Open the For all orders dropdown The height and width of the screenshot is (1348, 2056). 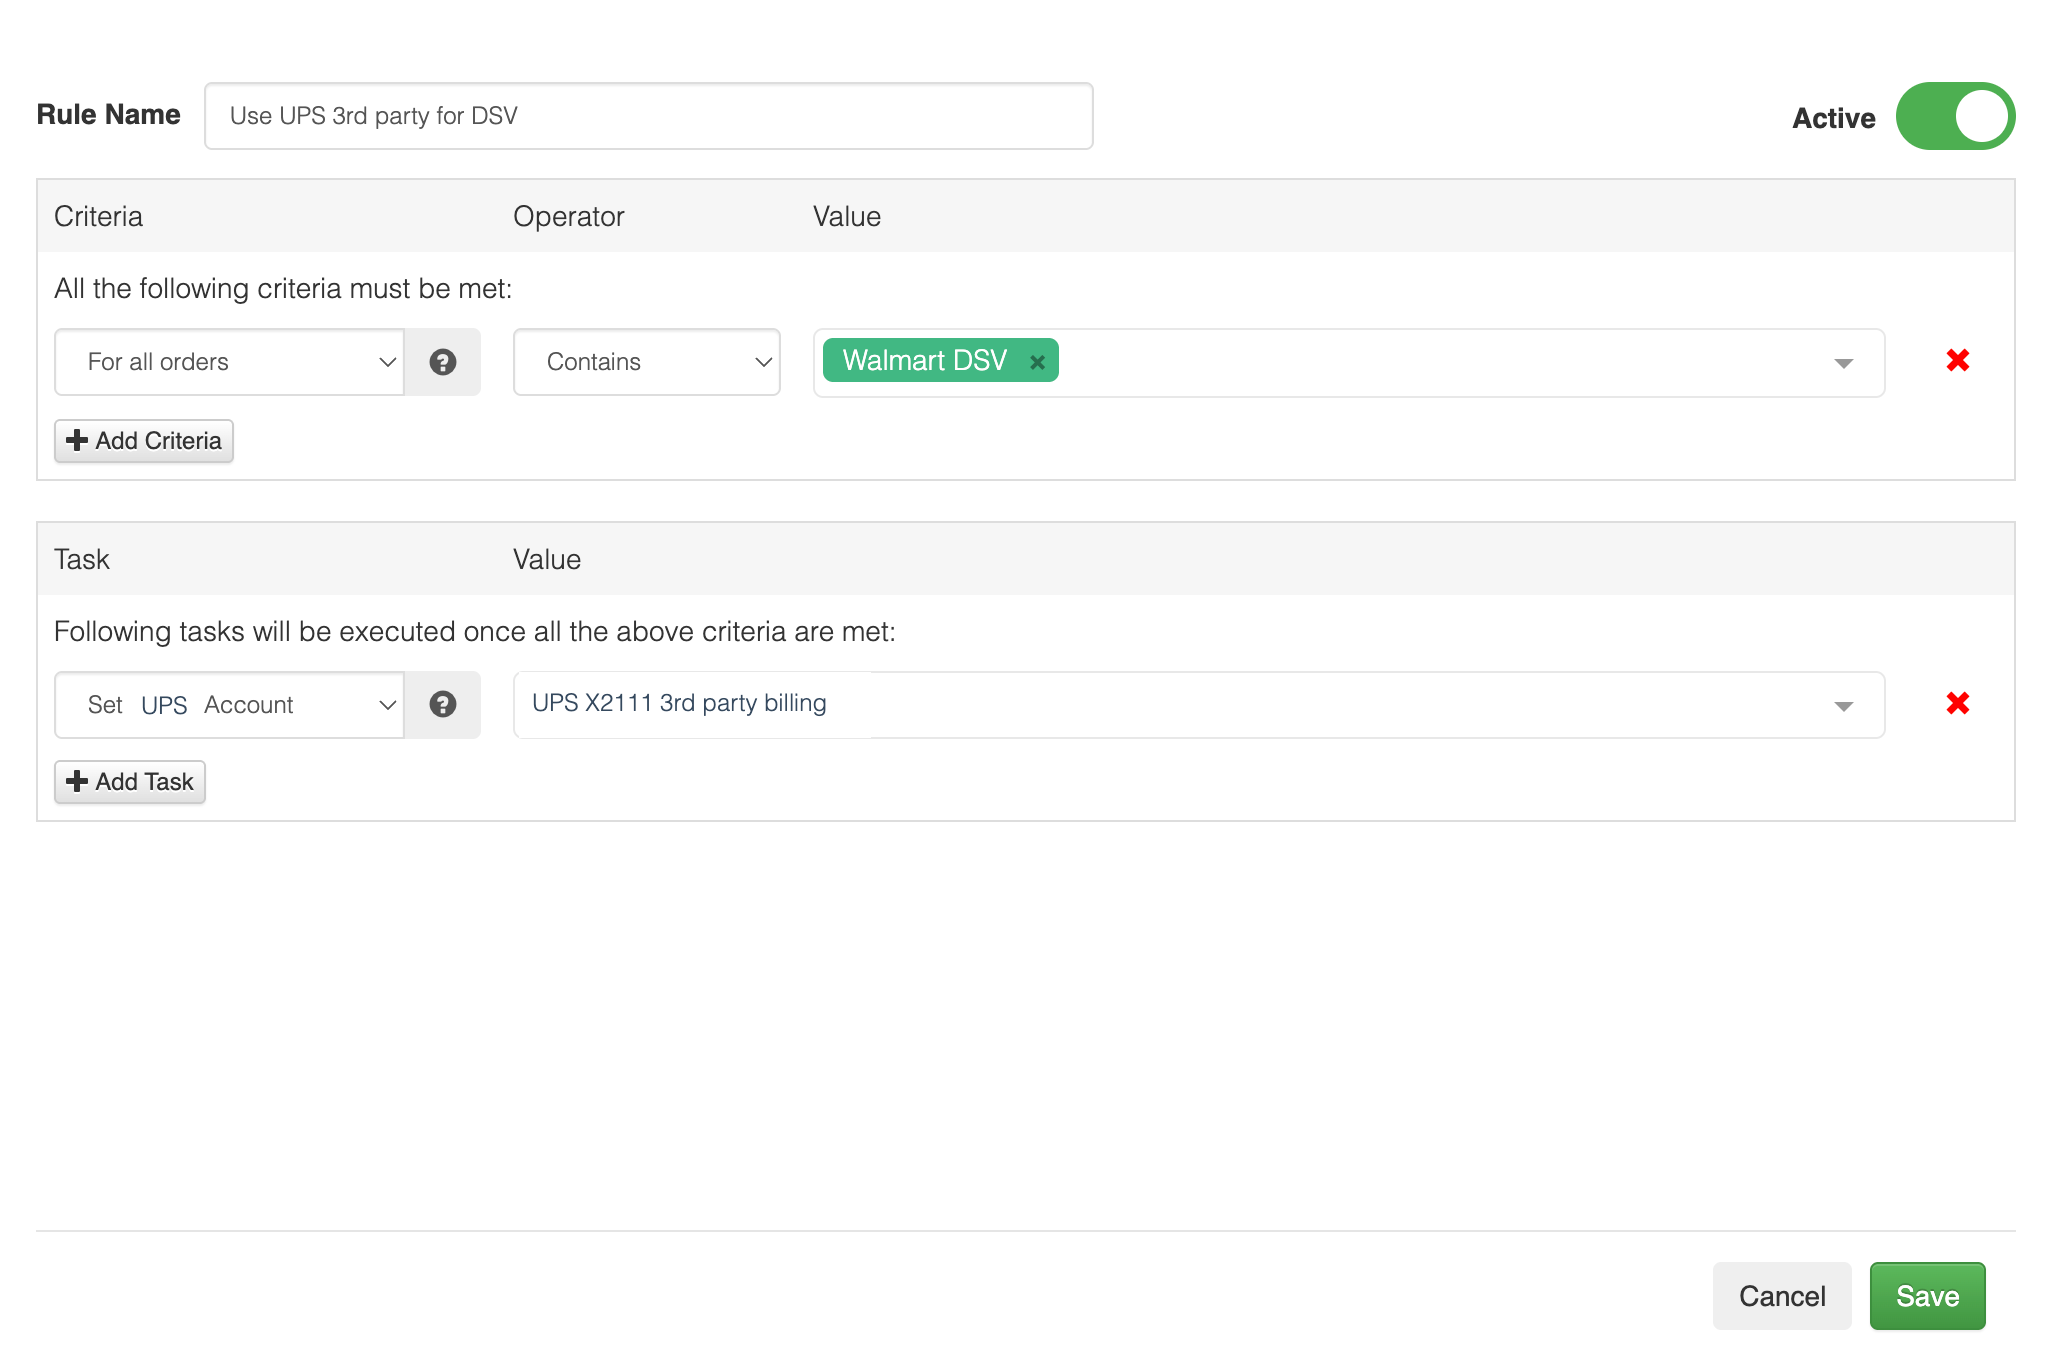(x=230, y=362)
